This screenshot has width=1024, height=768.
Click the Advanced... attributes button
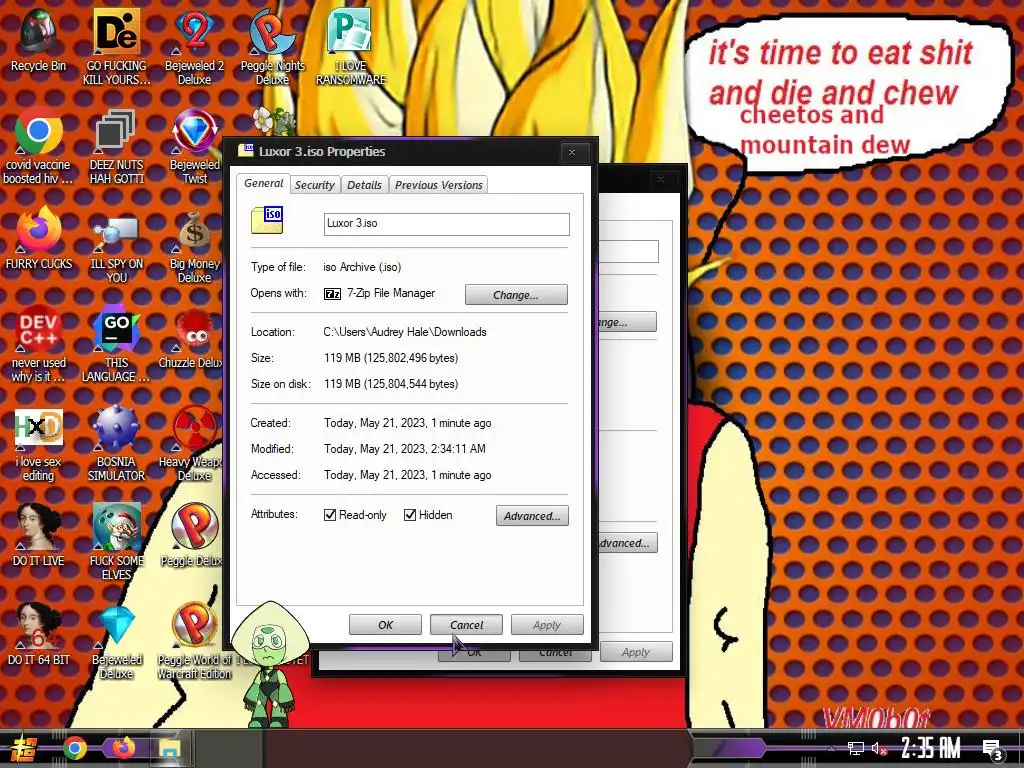[x=532, y=516]
